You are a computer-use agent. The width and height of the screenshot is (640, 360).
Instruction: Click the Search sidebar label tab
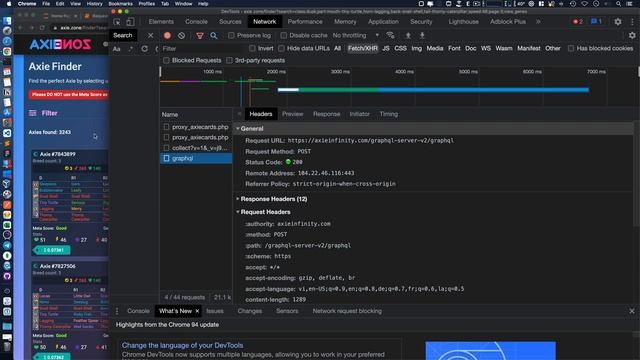tap(122, 36)
